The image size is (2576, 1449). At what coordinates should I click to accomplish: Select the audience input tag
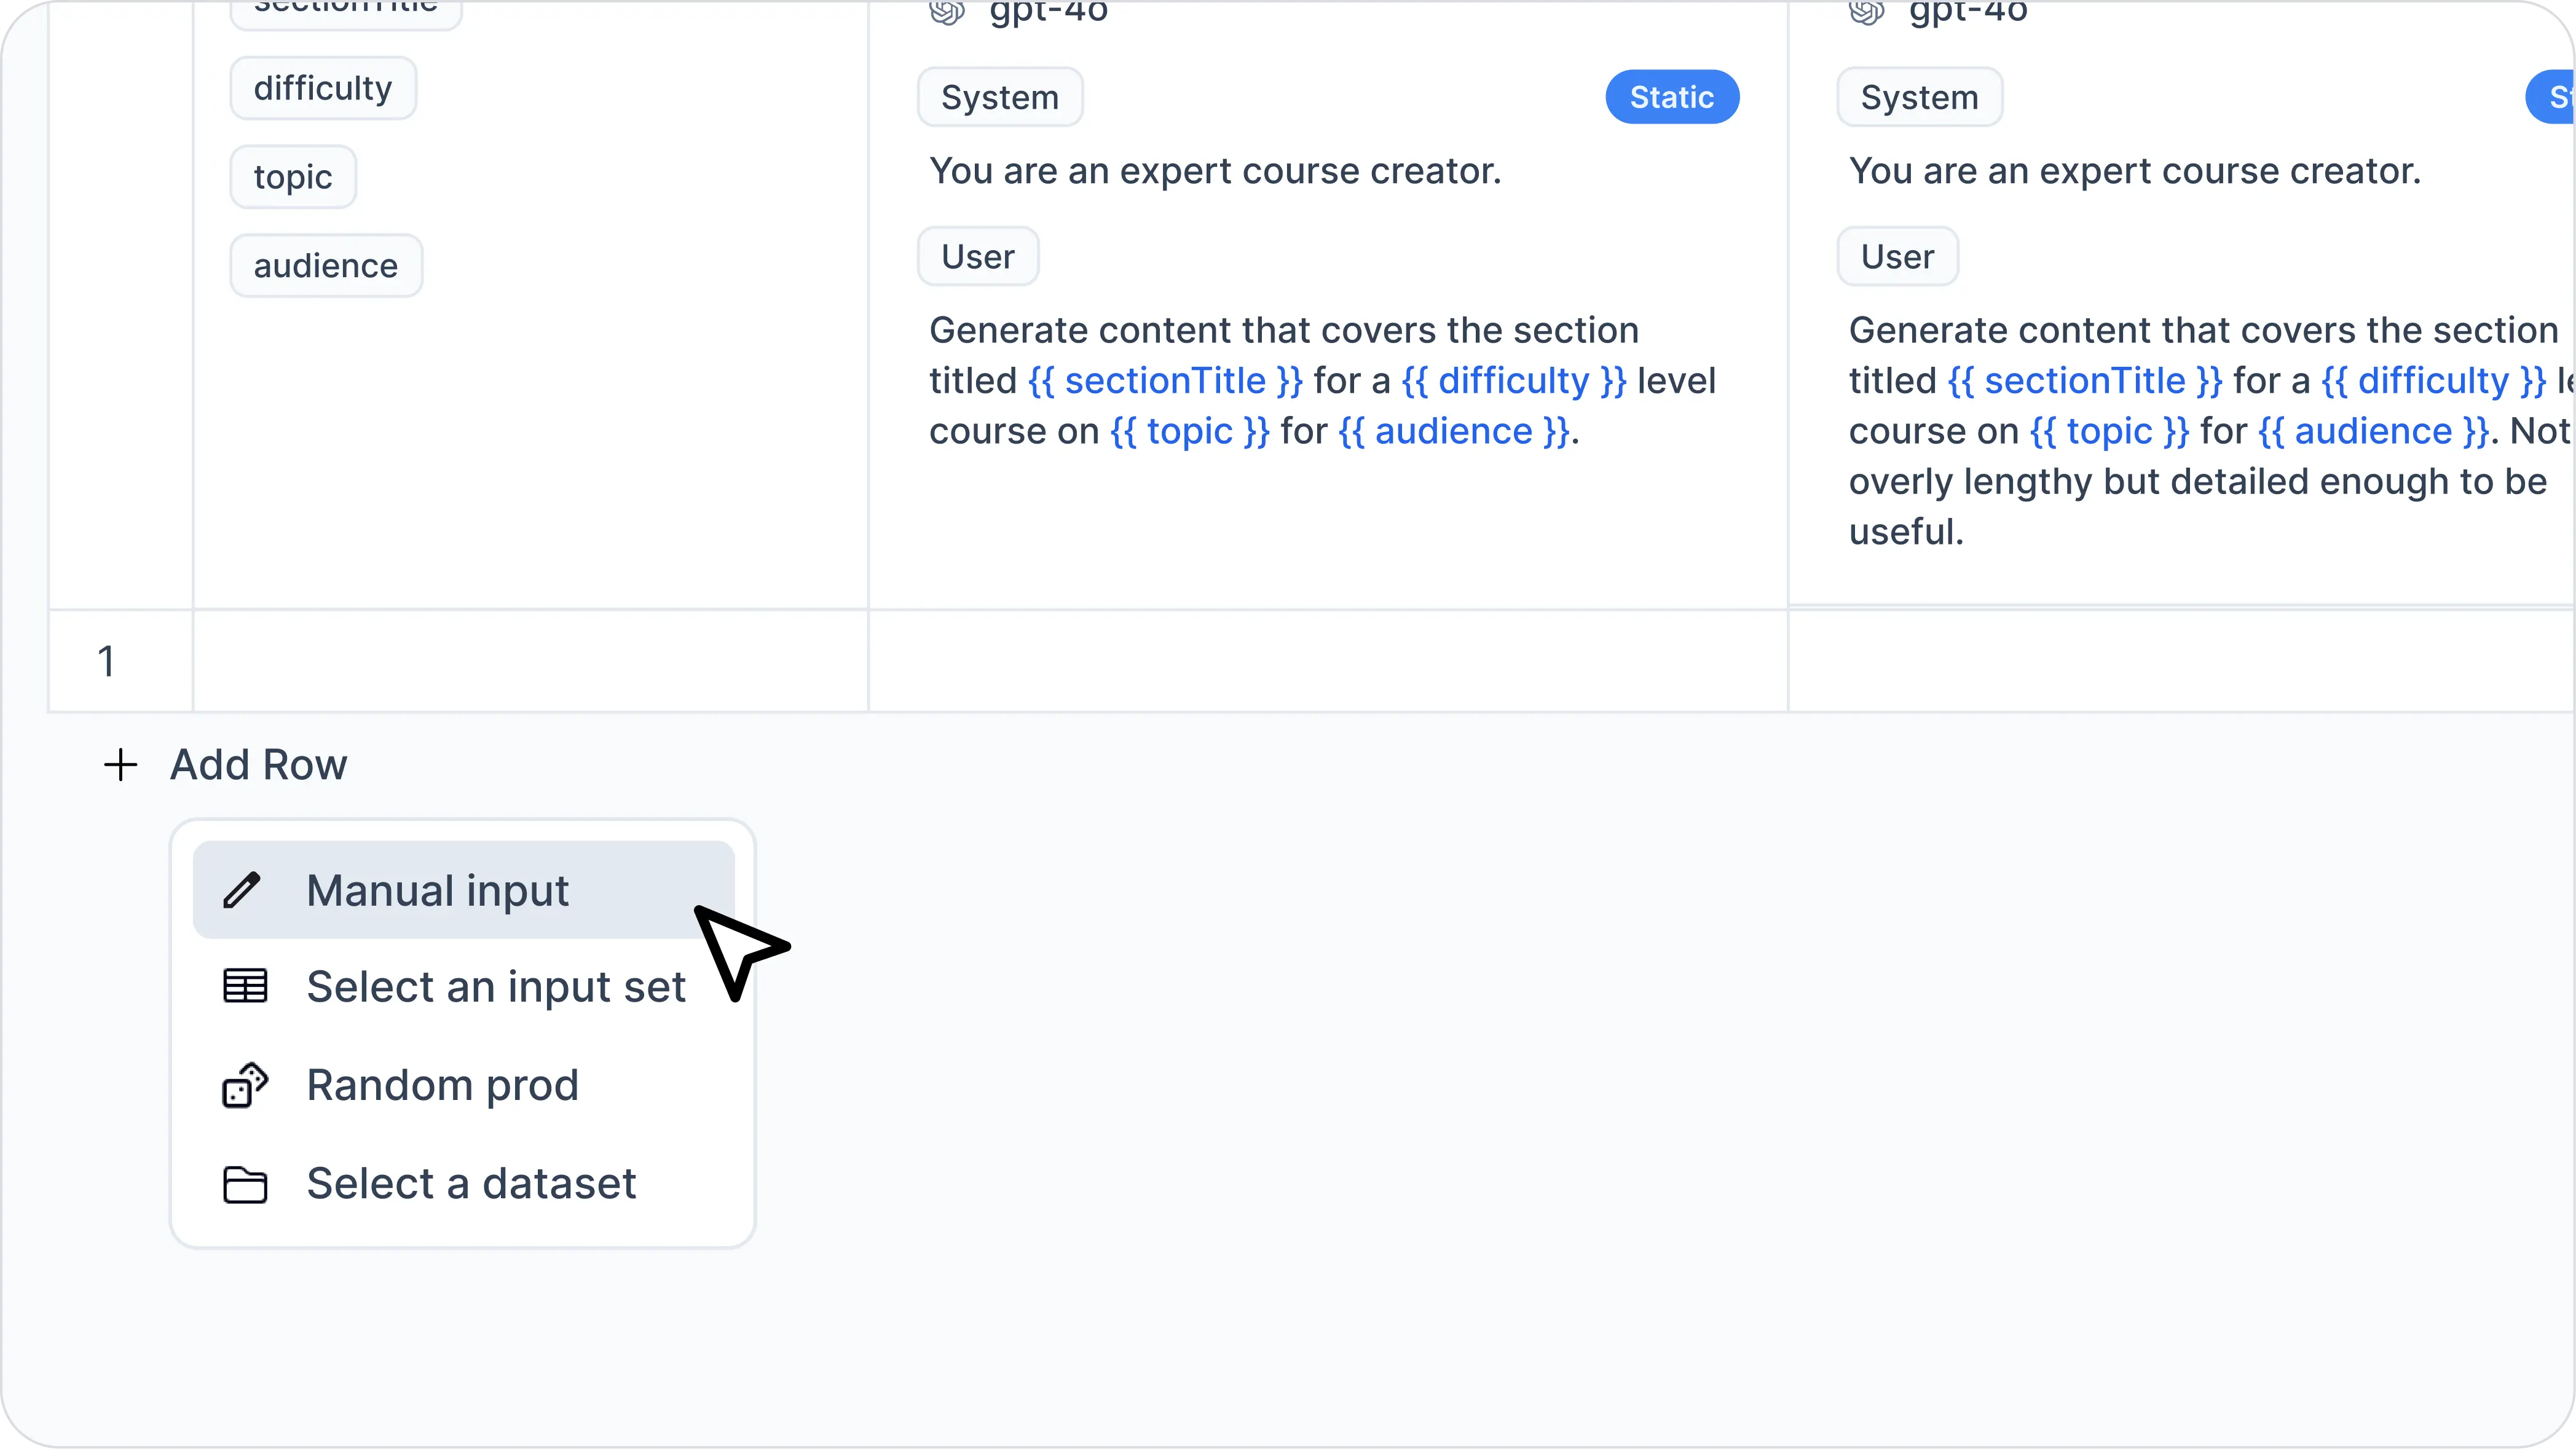326,265
